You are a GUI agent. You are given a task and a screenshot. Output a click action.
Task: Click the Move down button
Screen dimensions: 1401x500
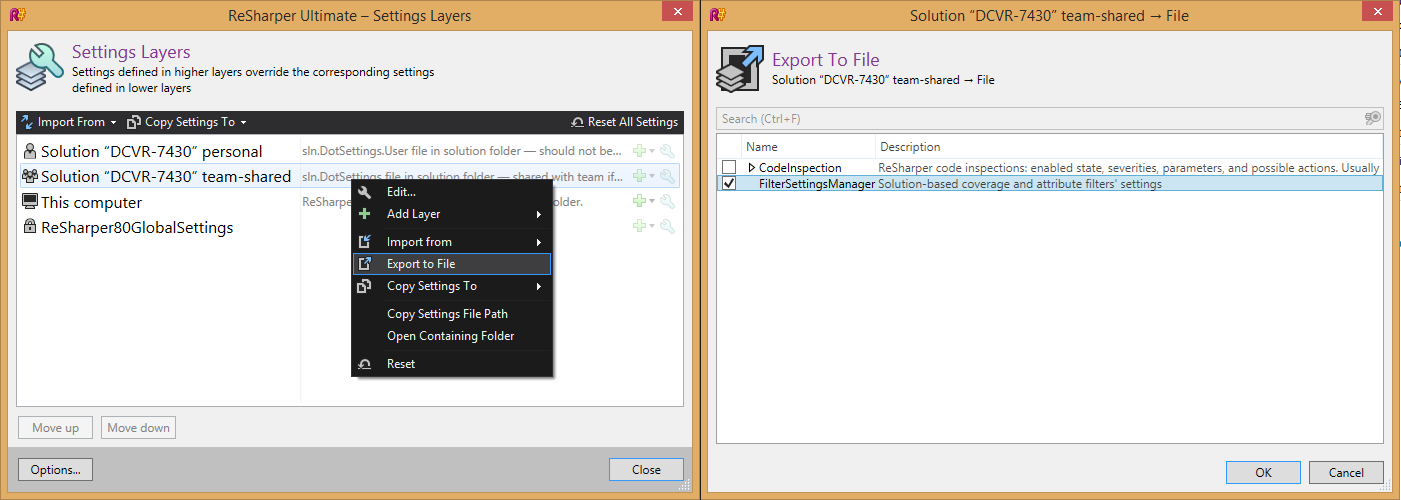click(x=138, y=428)
